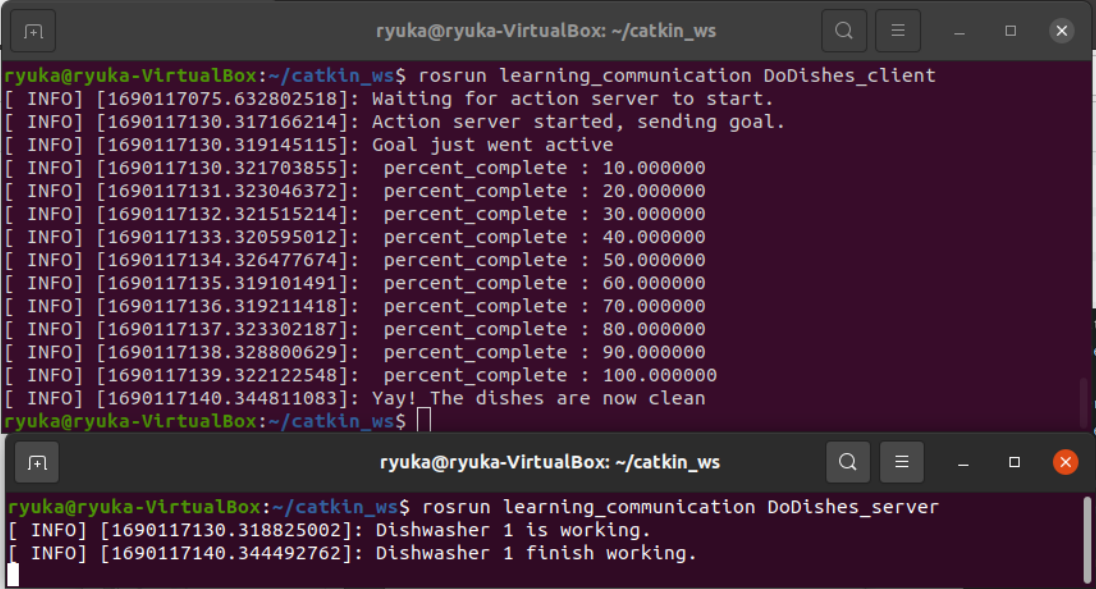Click the 'percent_complete : 40.000000' line
This screenshot has height=589, width=1096.
[x=544, y=237]
